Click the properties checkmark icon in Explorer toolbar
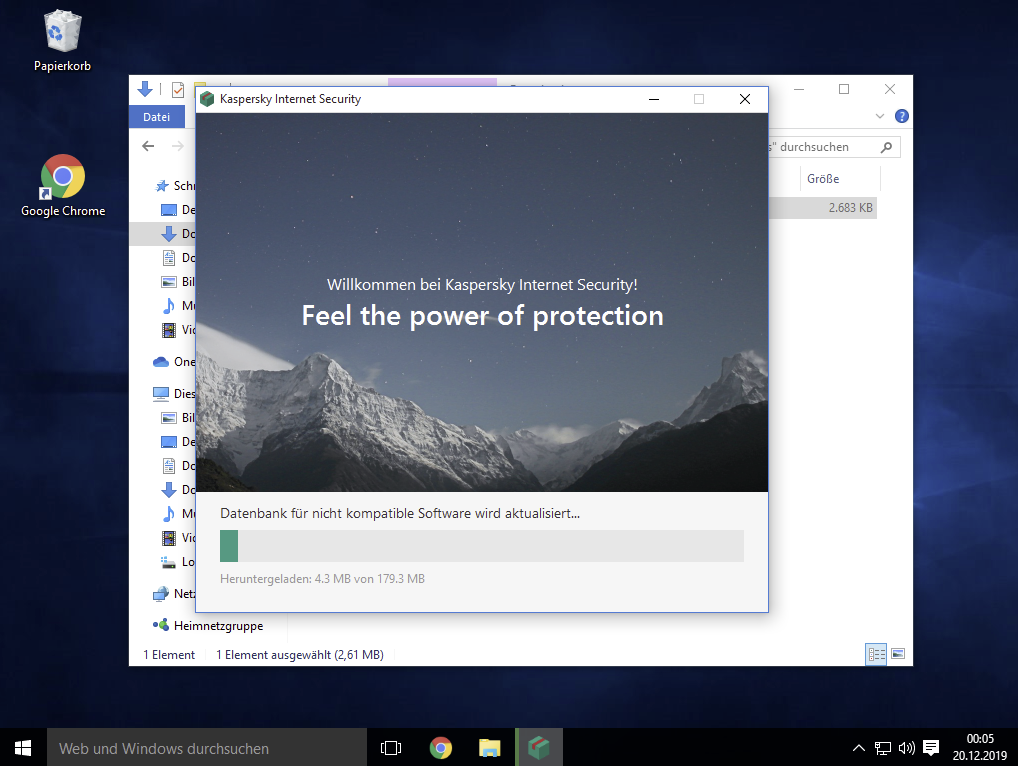This screenshot has width=1018, height=766. pos(177,90)
